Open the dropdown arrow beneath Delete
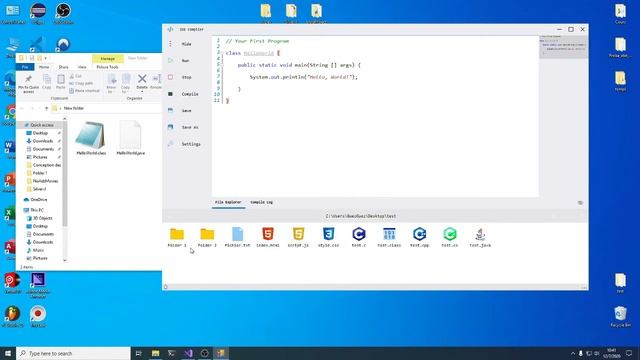640x360 pixels. pyautogui.click(x=142, y=92)
